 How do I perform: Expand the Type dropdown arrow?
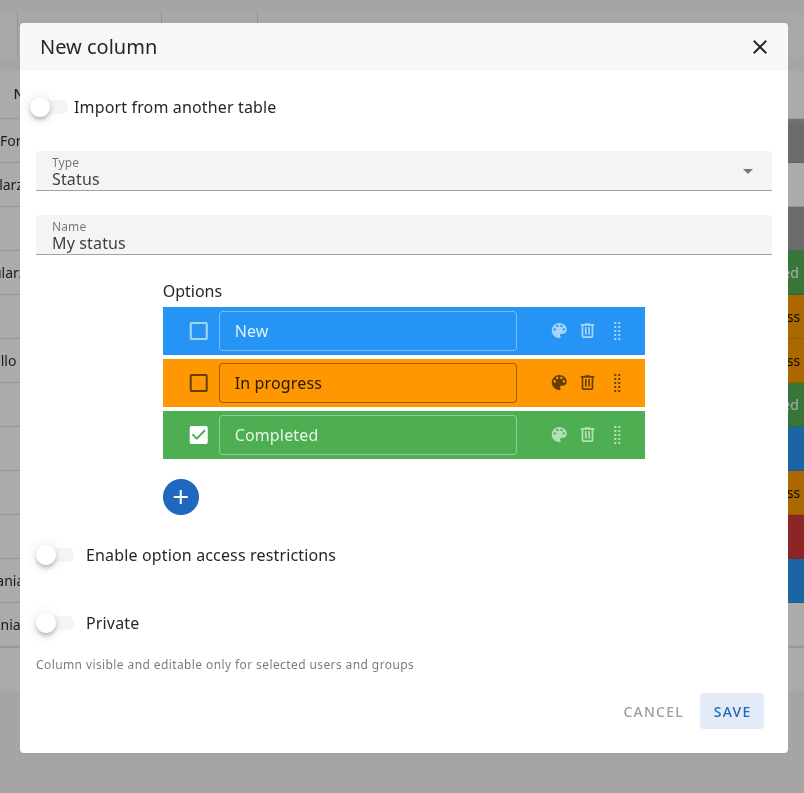(x=747, y=171)
